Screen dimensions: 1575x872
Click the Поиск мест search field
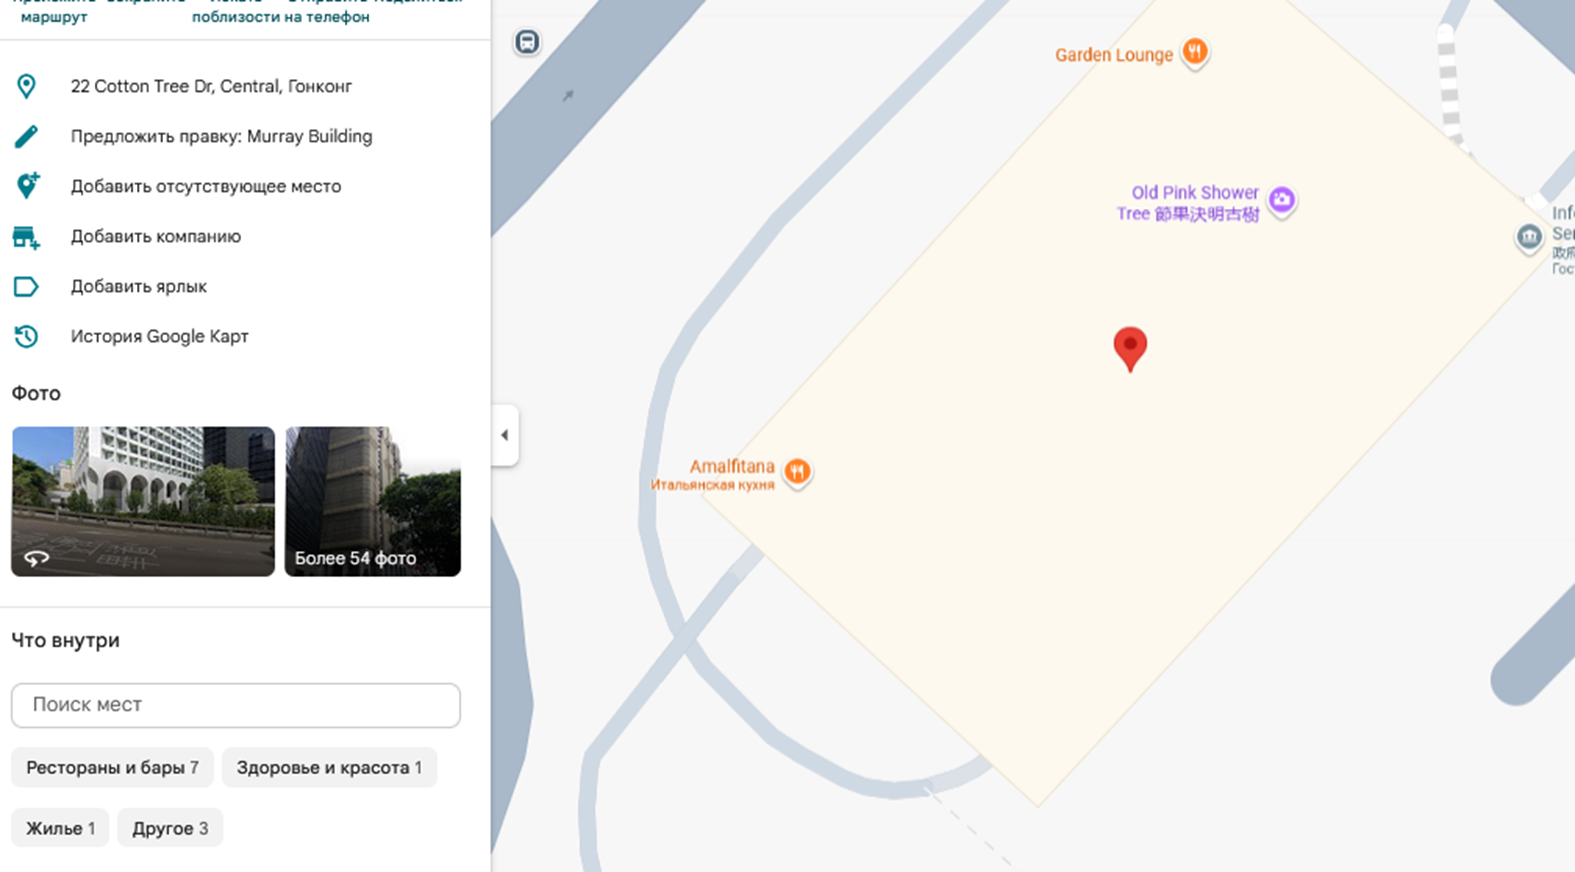tap(236, 705)
